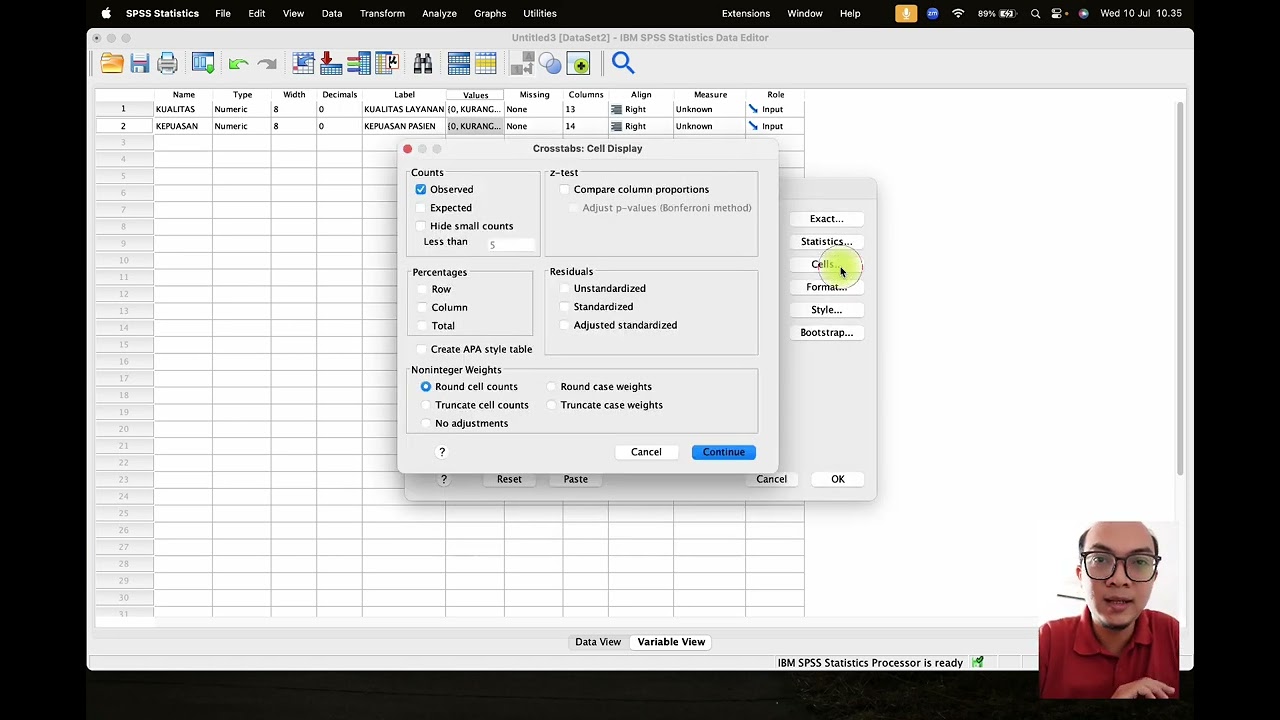Image resolution: width=1280 pixels, height=720 pixels.
Task: Click the Insert Cases blue table icon
Action: point(459,64)
